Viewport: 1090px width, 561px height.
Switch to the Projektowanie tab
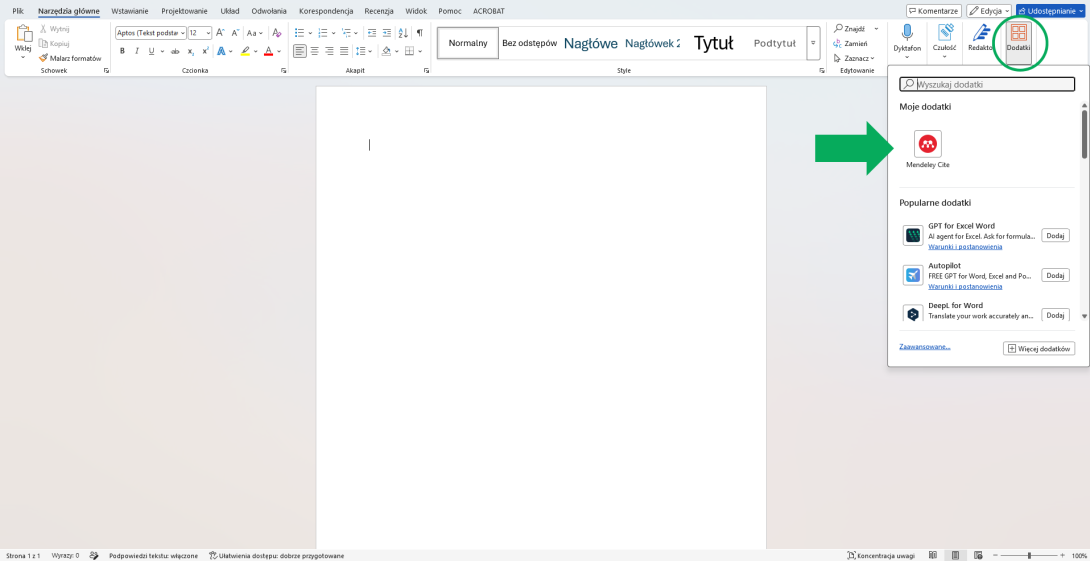[x=184, y=11]
